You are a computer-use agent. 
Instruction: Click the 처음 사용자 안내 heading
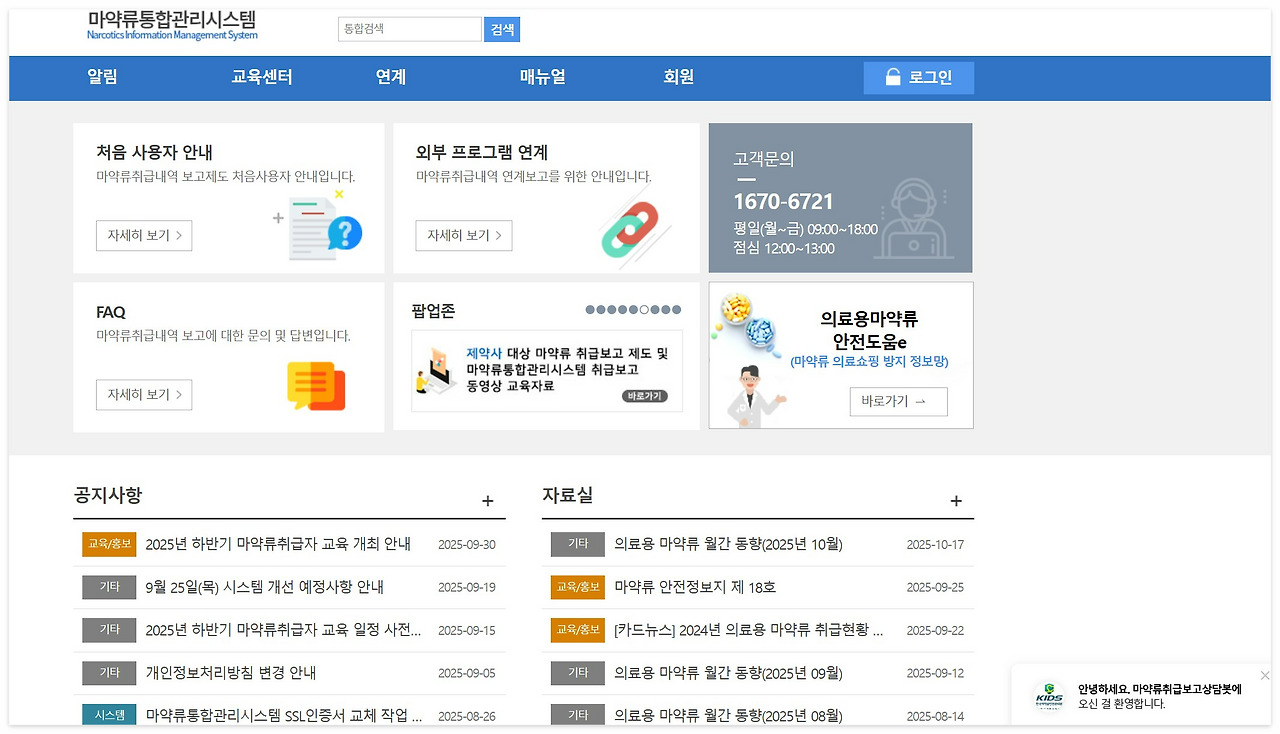[x=154, y=153]
